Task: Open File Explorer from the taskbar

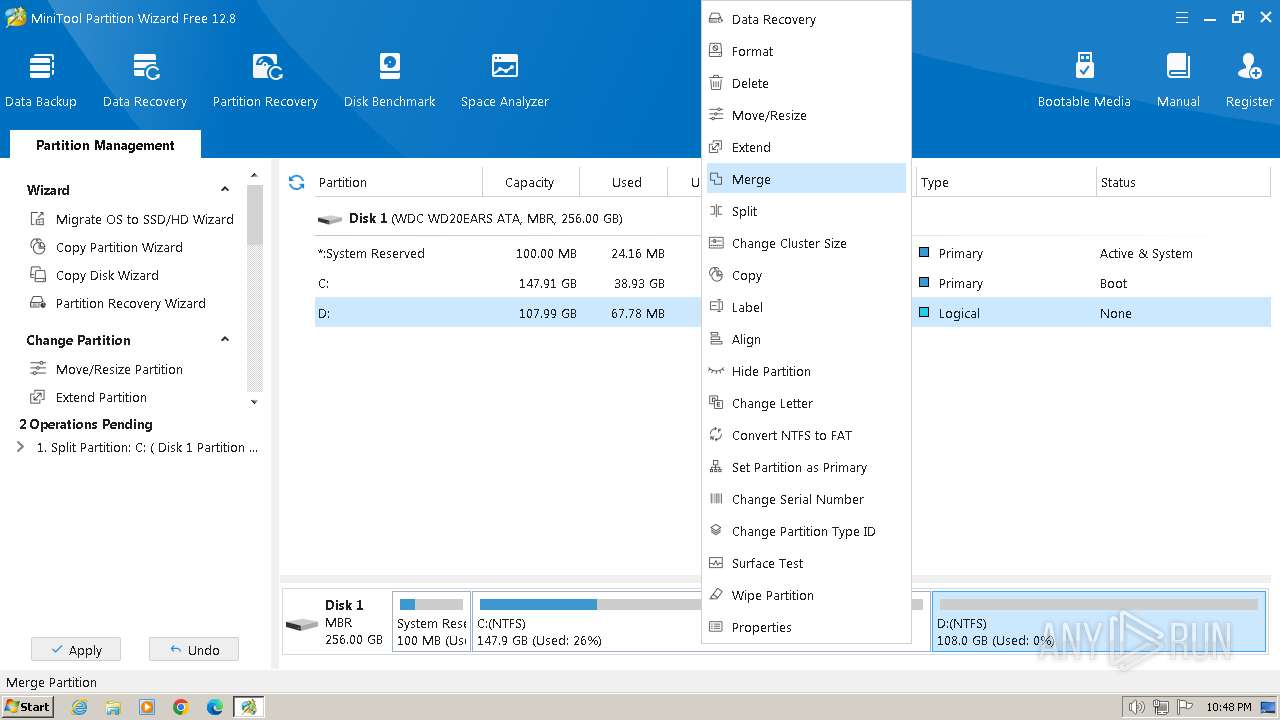Action: point(113,707)
